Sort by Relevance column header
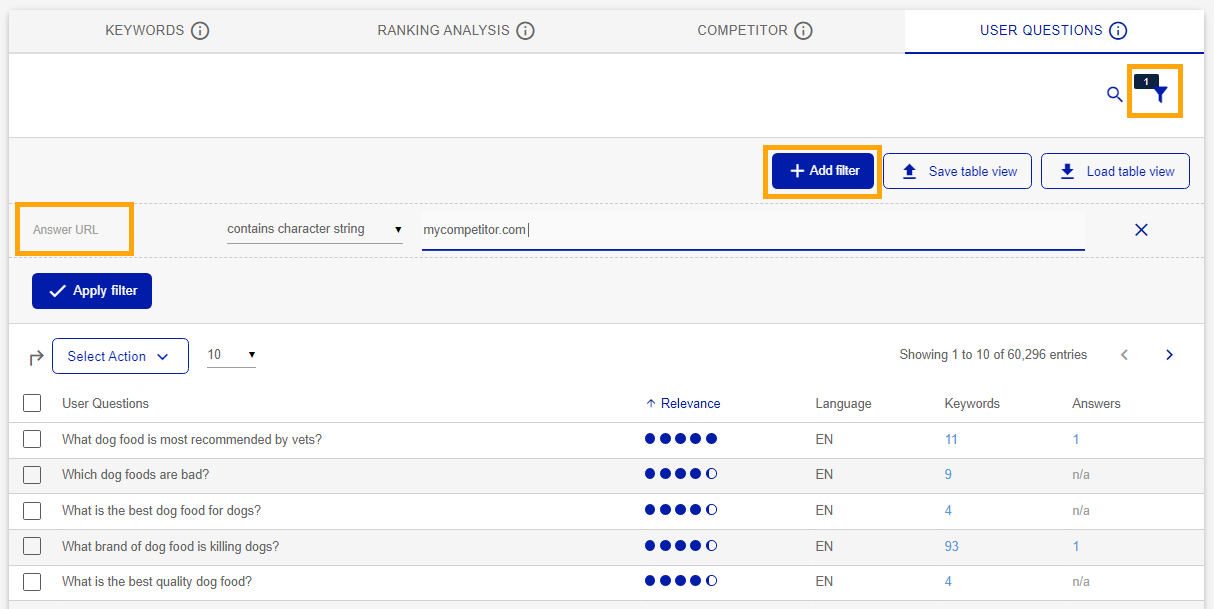1214x609 pixels. coord(683,404)
